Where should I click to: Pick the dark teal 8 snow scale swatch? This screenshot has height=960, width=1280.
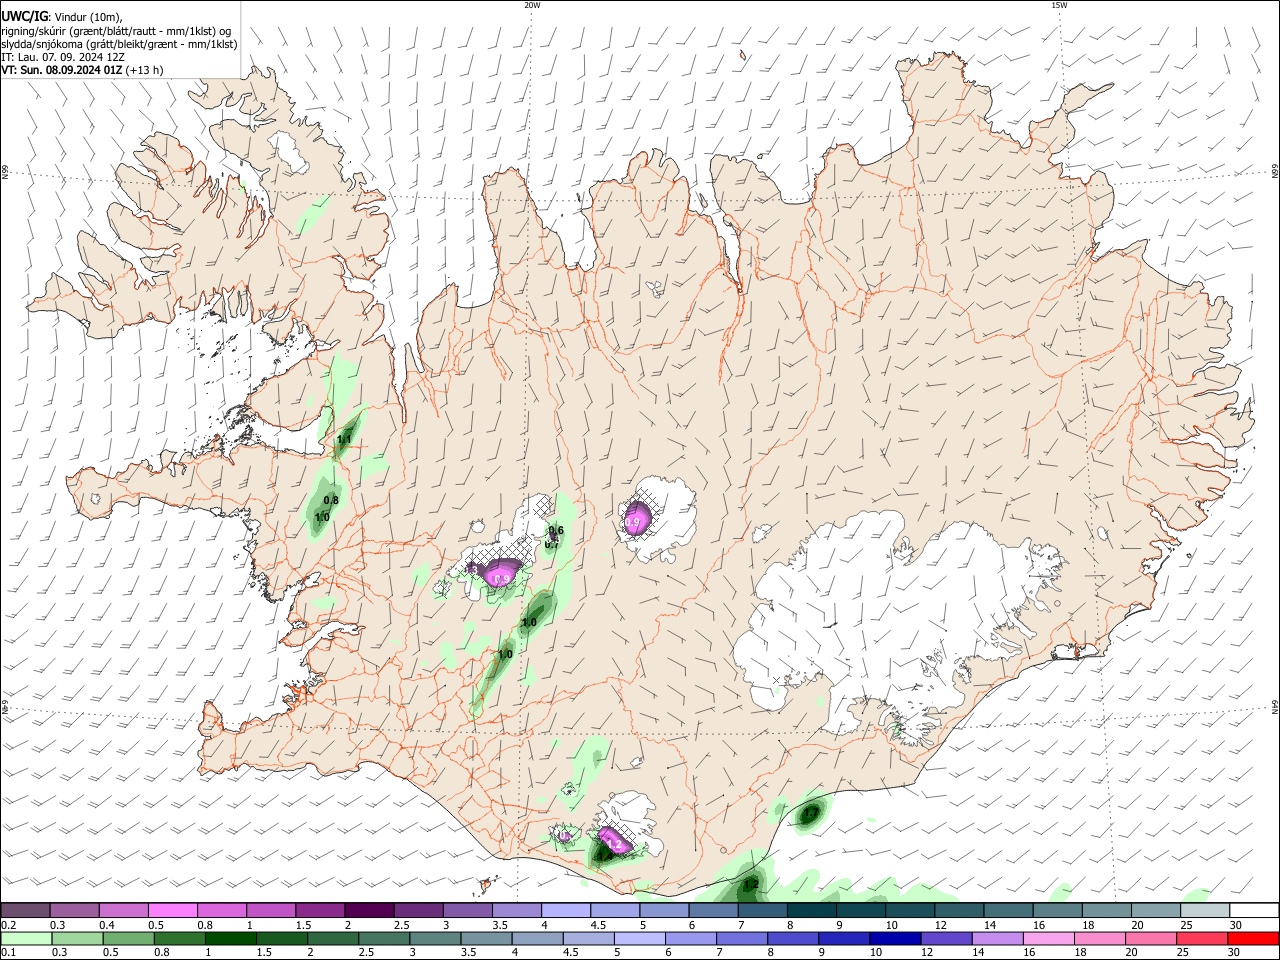pos(812,910)
